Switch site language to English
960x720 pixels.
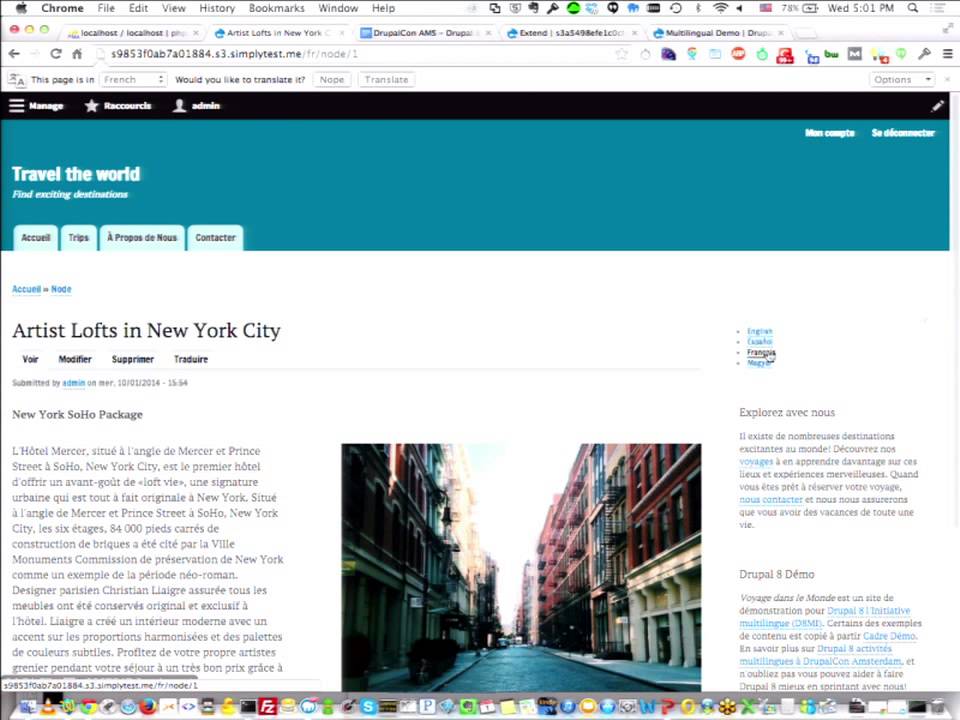(x=760, y=331)
